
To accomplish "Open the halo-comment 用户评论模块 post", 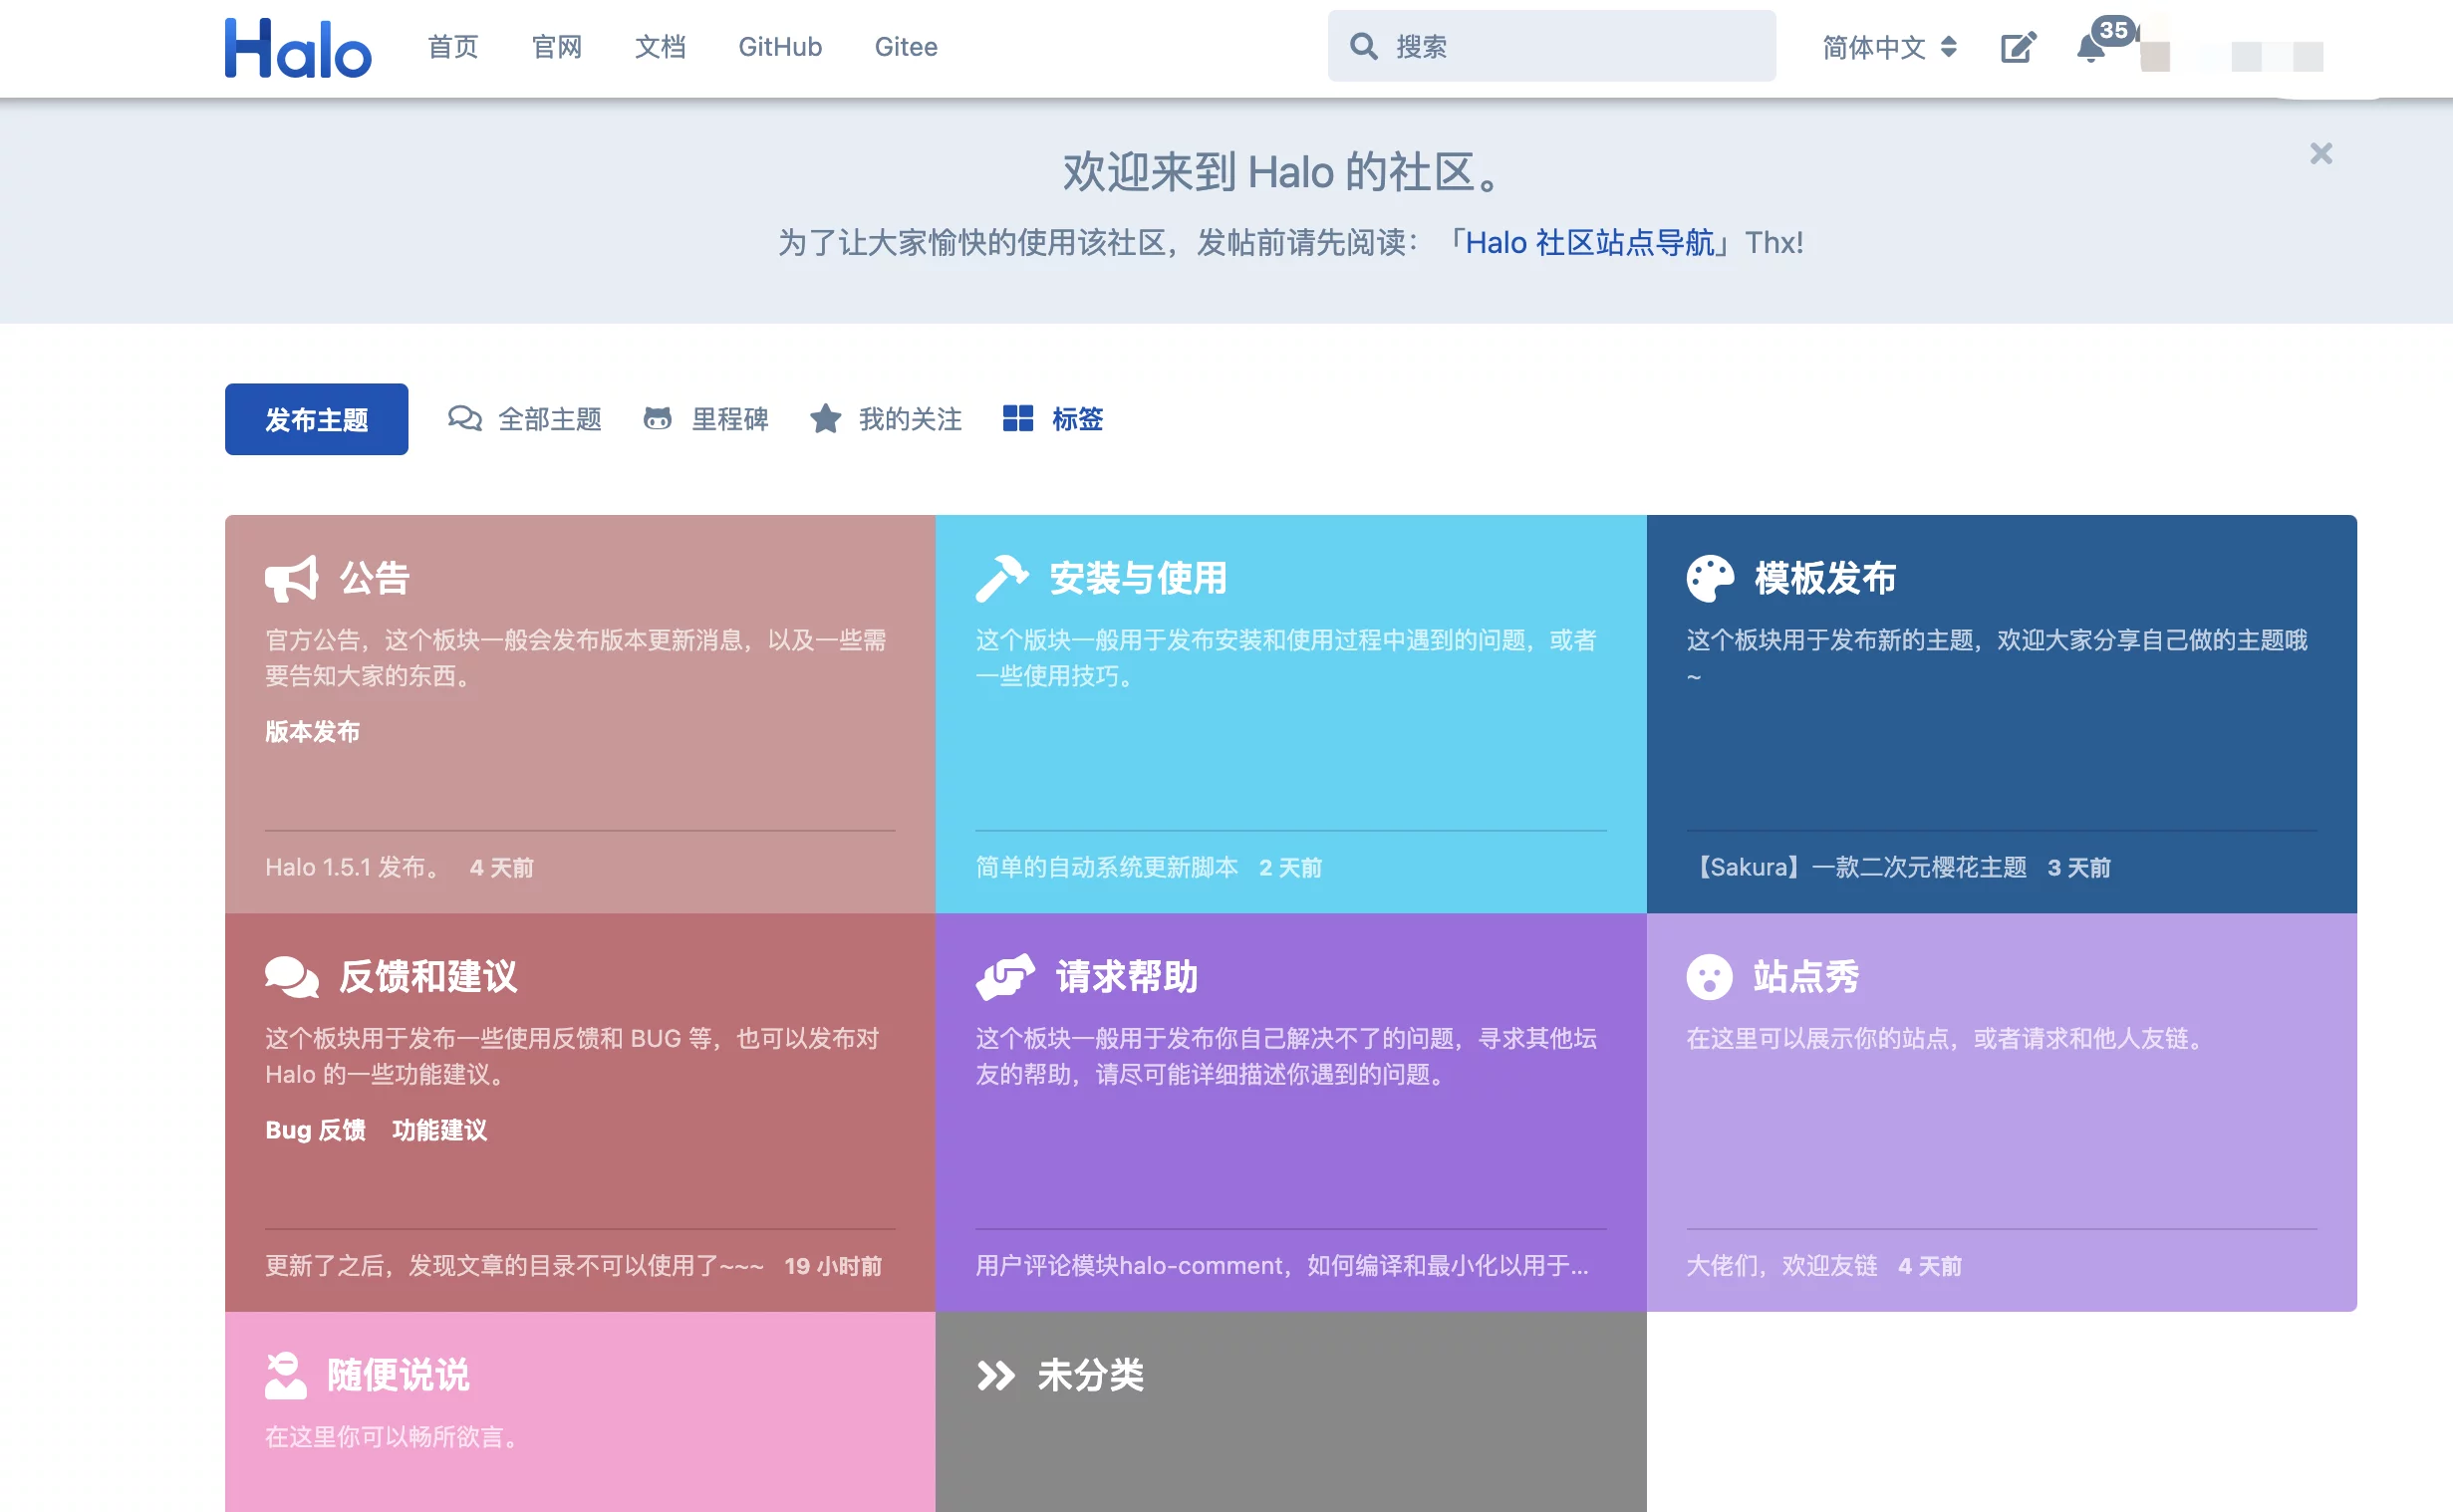I will [x=1282, y=1266].
